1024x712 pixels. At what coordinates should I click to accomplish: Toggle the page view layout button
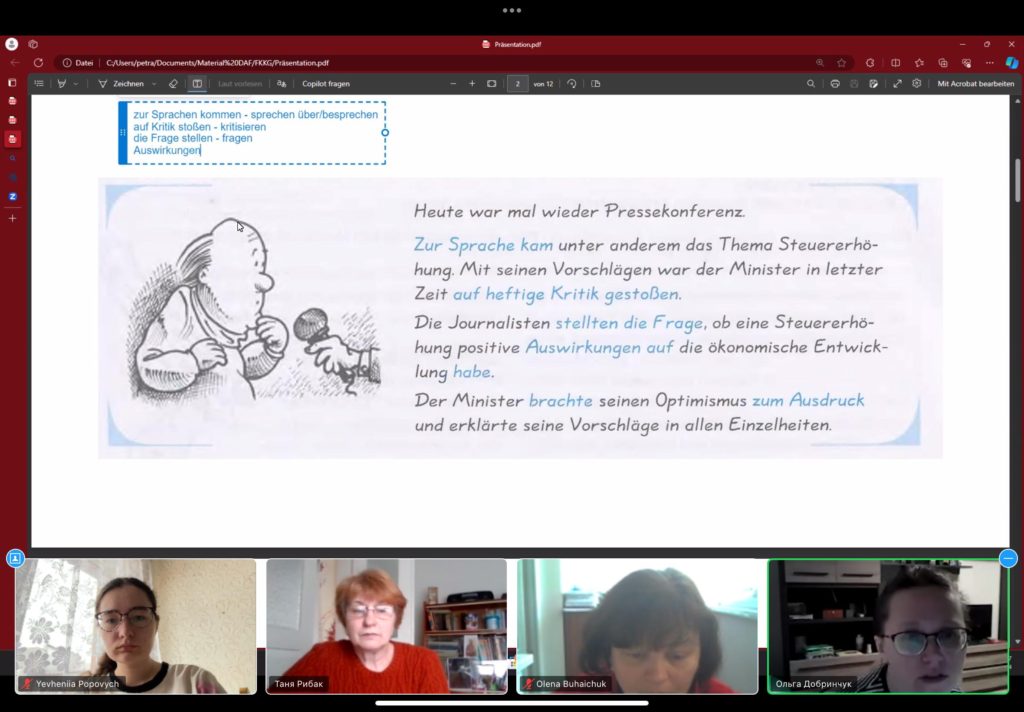tap(596, 84)
